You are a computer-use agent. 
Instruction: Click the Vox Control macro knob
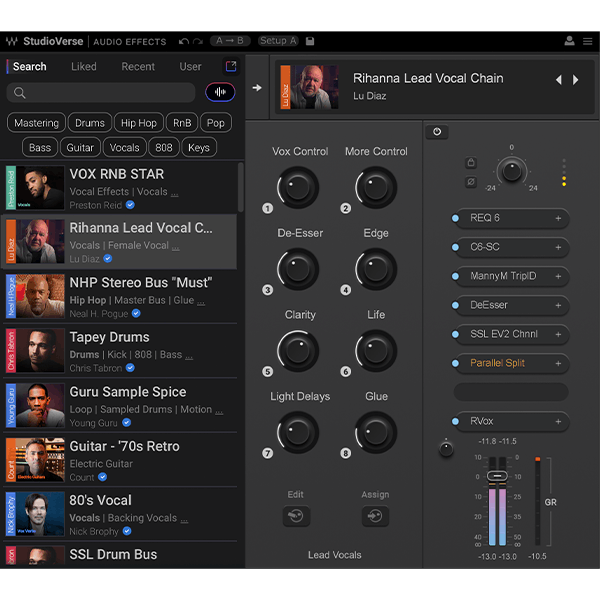(298, 188)
